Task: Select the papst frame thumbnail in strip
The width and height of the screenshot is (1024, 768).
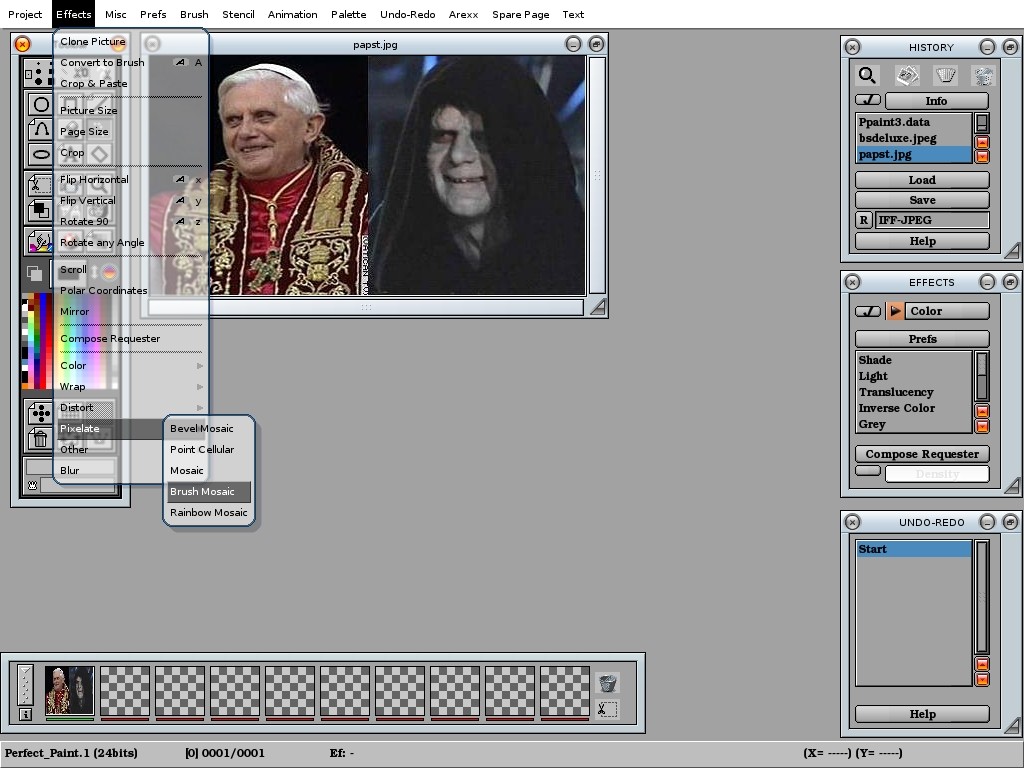Action: tap(70, 691)
